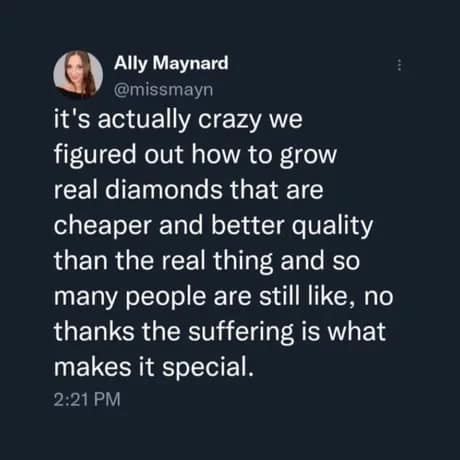Open the three-dot more options menu
This screenshot has height=460, width=460.
point(399,65)
